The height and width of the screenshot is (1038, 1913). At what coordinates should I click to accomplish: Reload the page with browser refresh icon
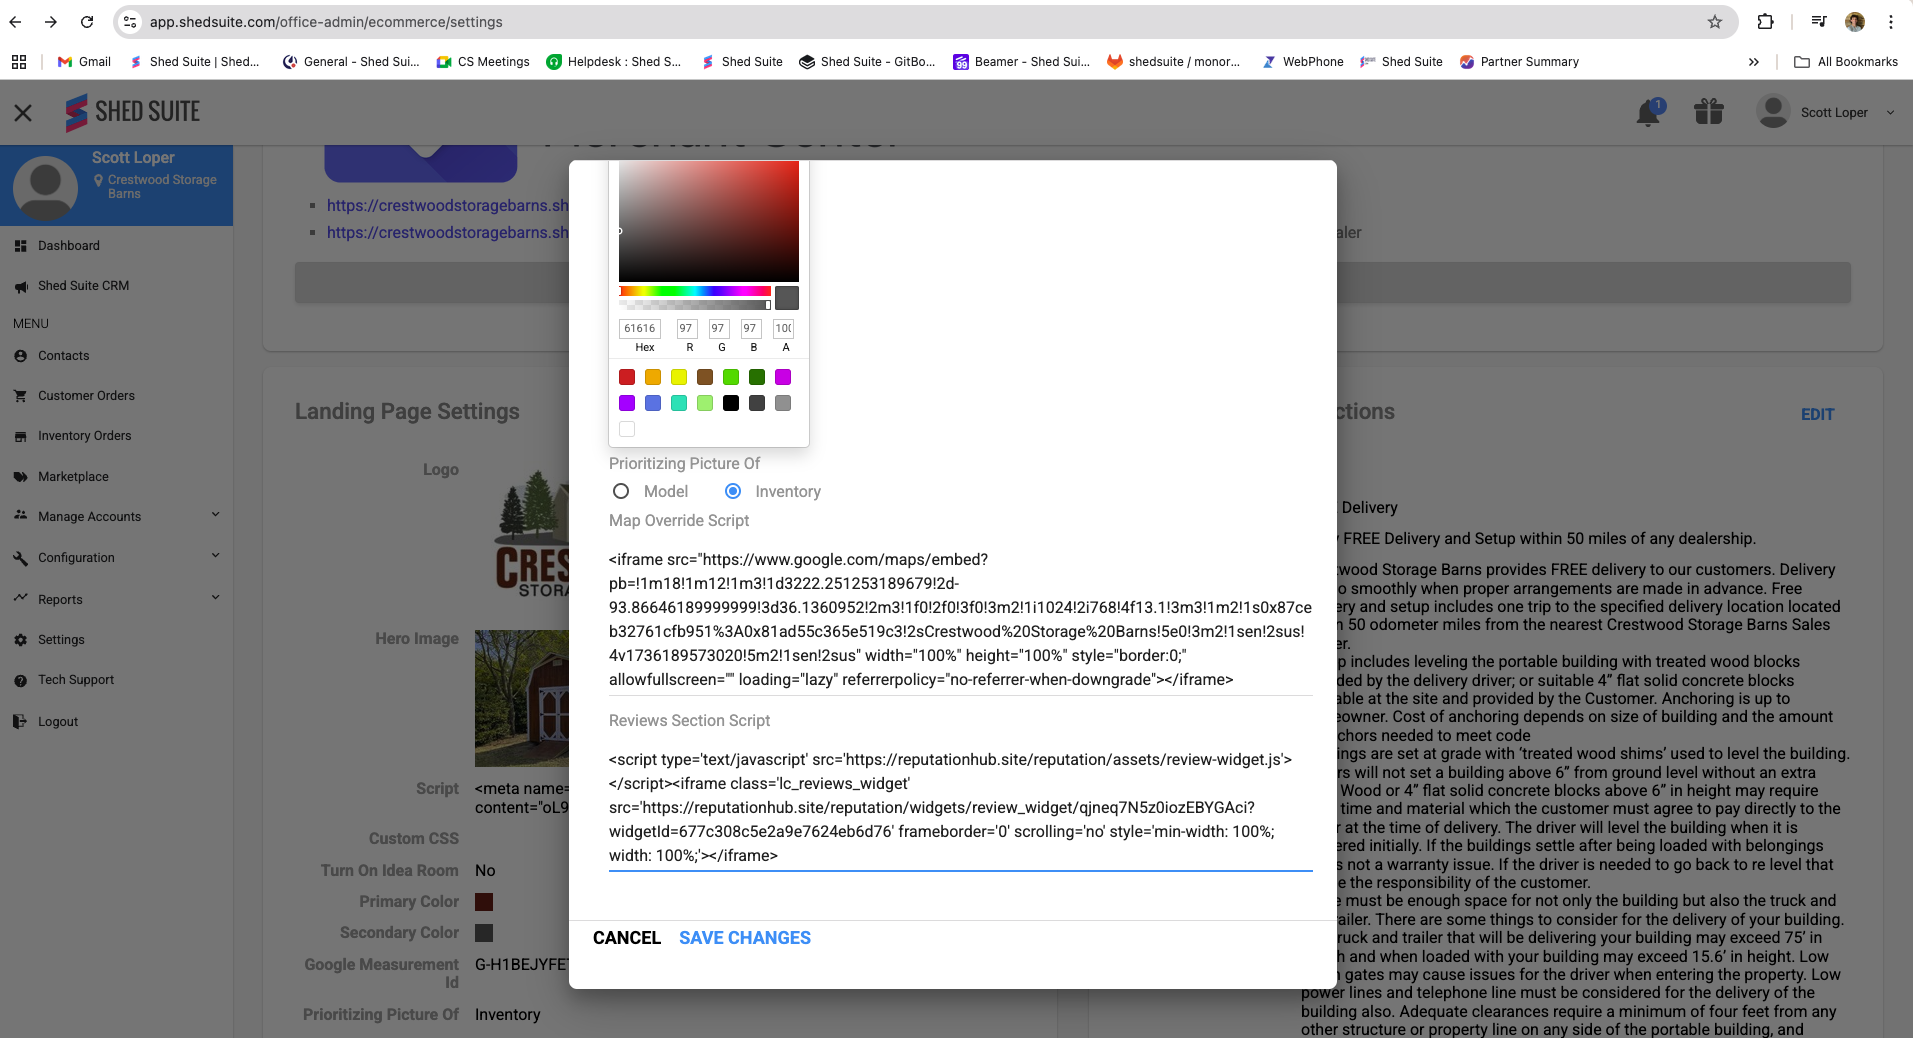[x=87, y=22]
